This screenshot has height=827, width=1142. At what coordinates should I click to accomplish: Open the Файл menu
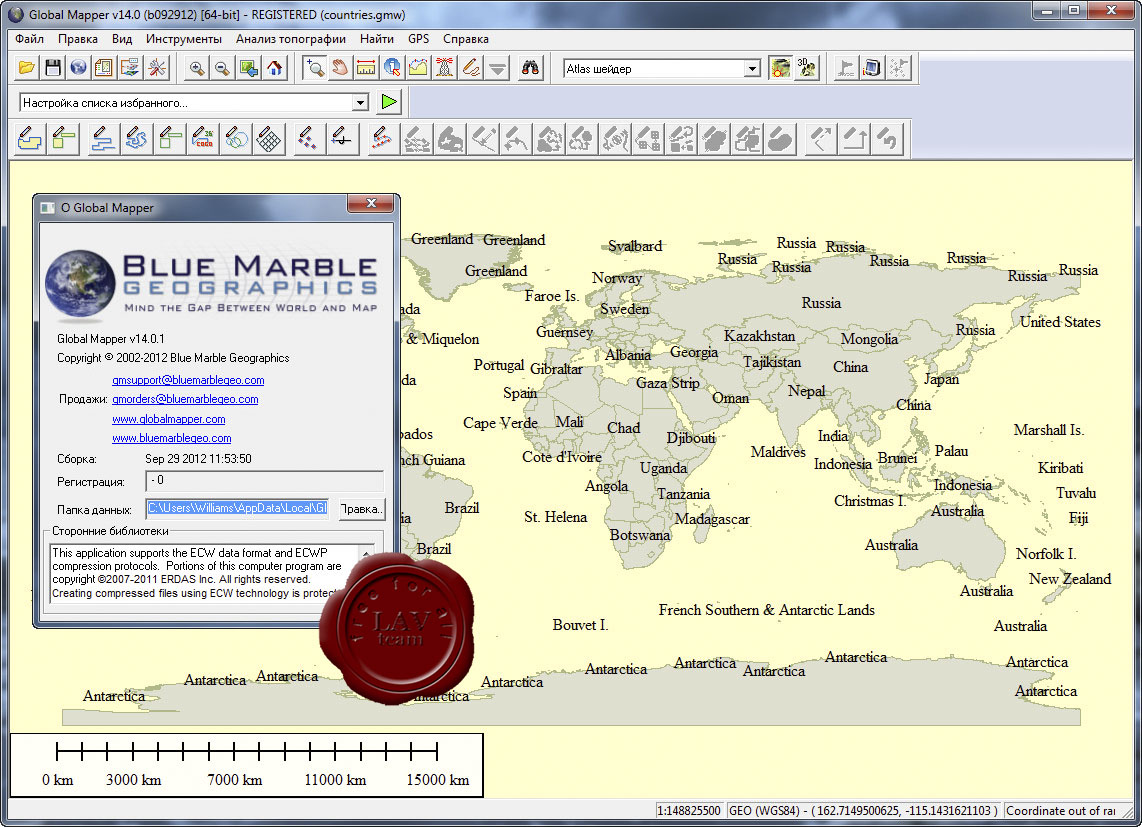29,39
